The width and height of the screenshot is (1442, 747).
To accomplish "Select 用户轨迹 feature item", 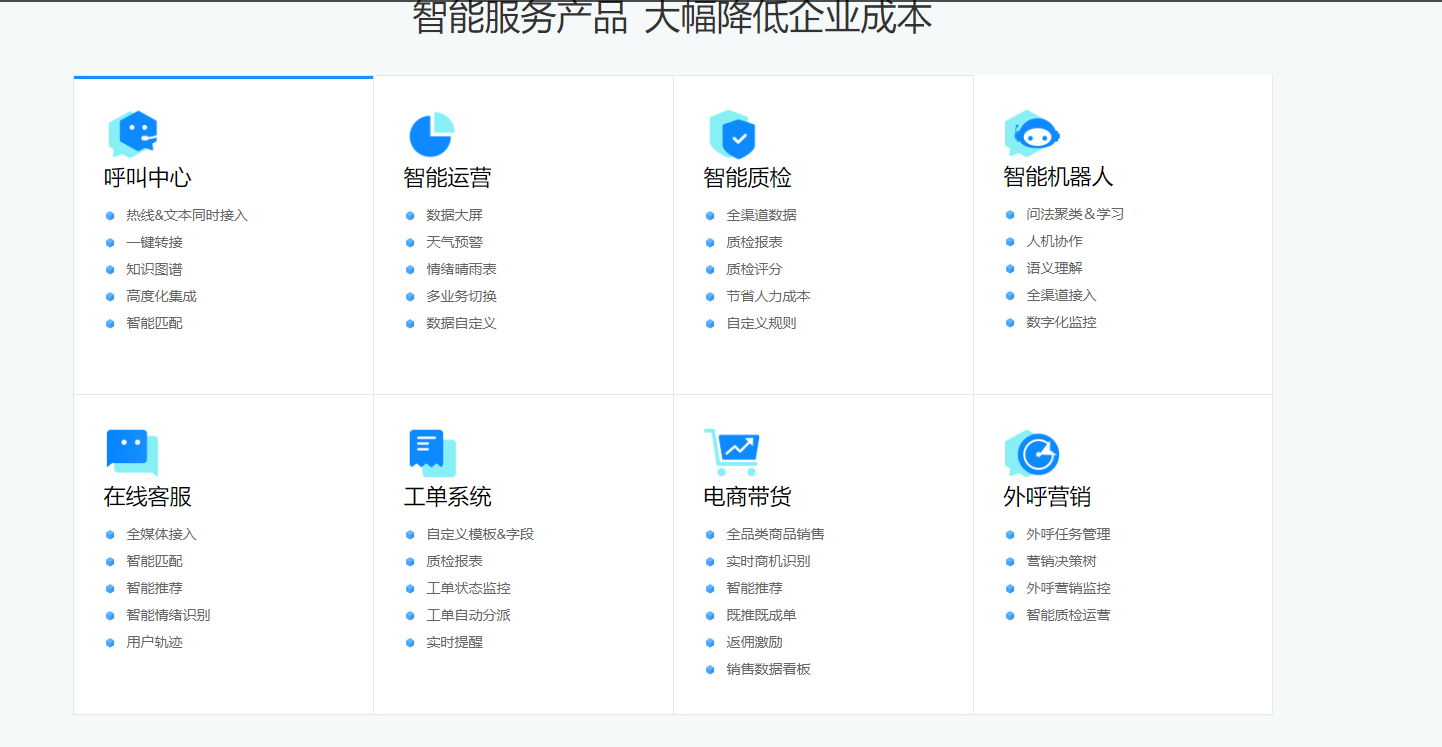I will [154, 642].
